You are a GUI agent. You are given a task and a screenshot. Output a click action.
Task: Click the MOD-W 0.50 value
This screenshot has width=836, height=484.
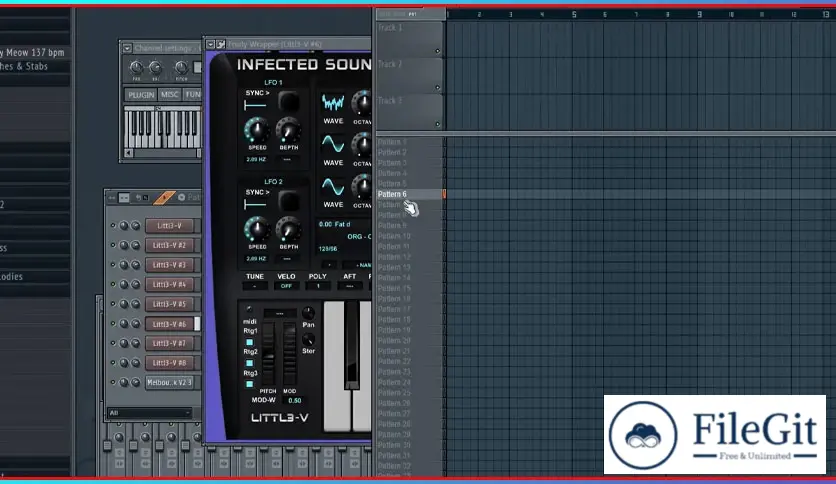294,401
